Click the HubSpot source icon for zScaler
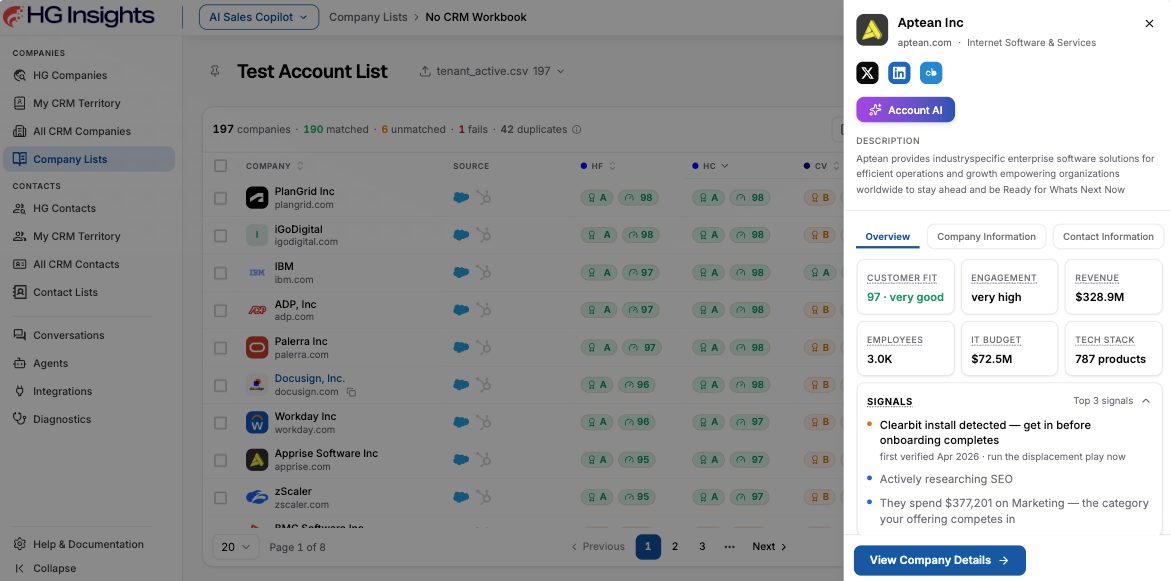This screenshot has width=1171, height=581. click(x=484, y=497)
